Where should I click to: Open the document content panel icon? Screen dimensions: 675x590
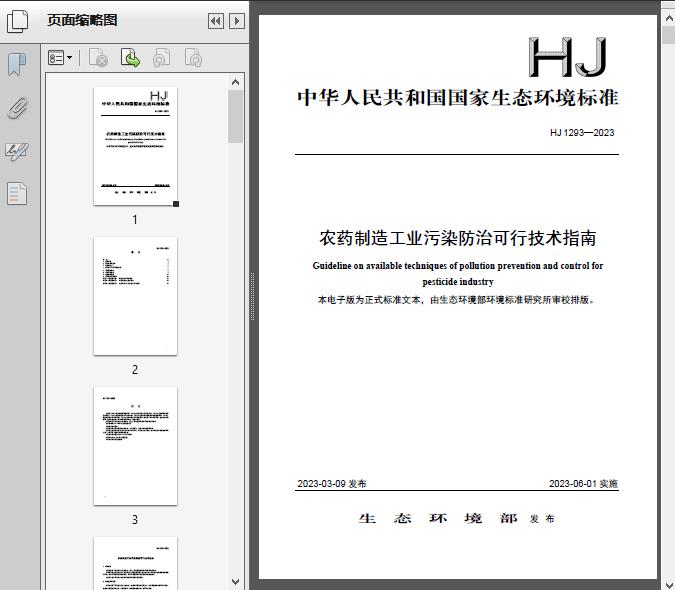pyautogui.click(x=17, y=193)
